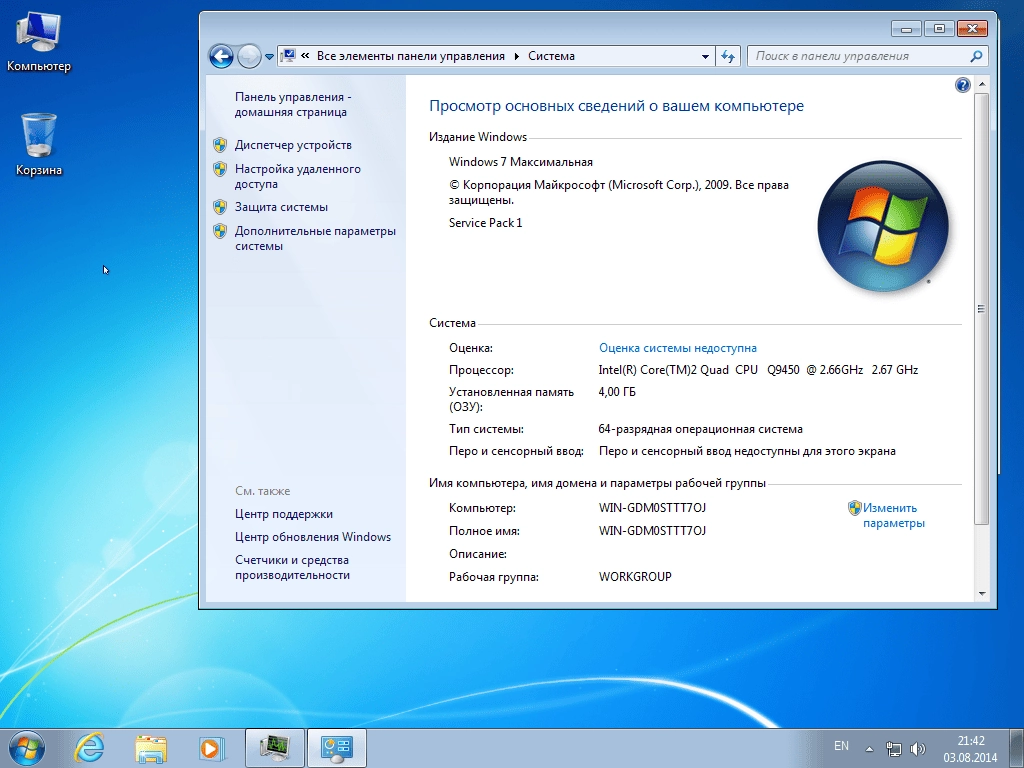The image size is (1024, 768).
Task: Click '64-разрядная операционная система' text
Action: (x=701, y=429)
